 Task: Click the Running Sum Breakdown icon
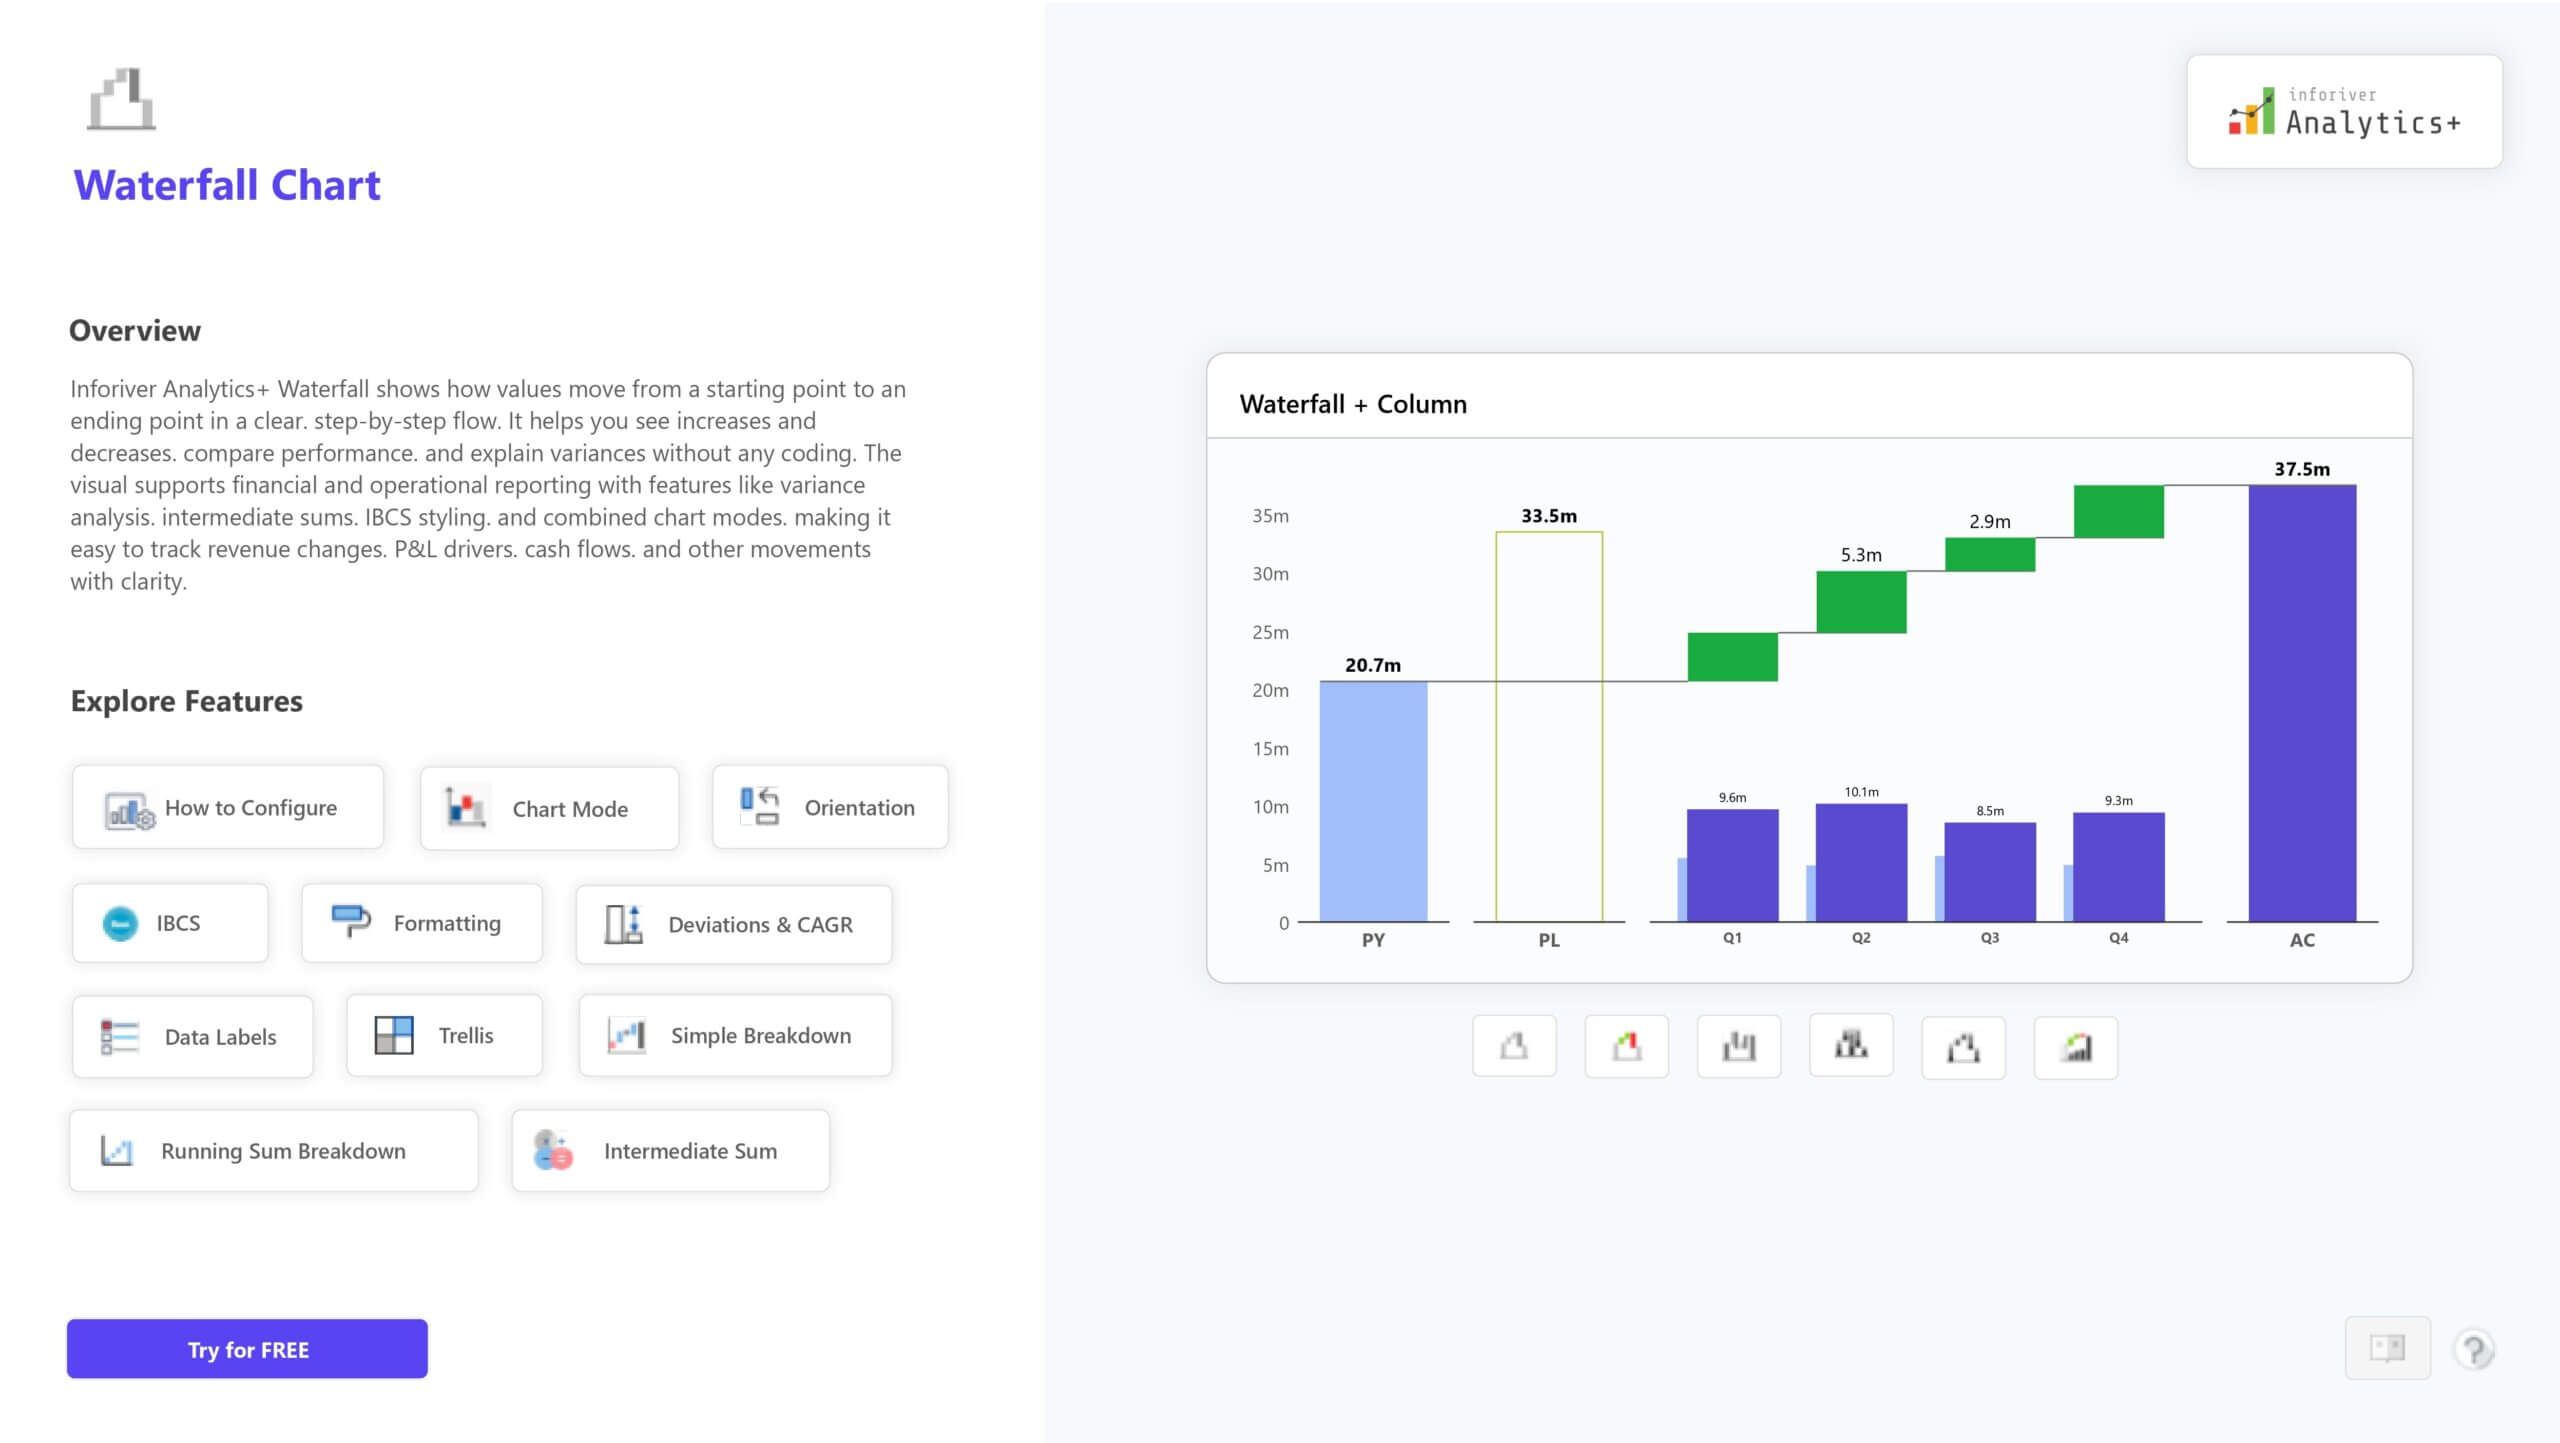coord(117,1150)
